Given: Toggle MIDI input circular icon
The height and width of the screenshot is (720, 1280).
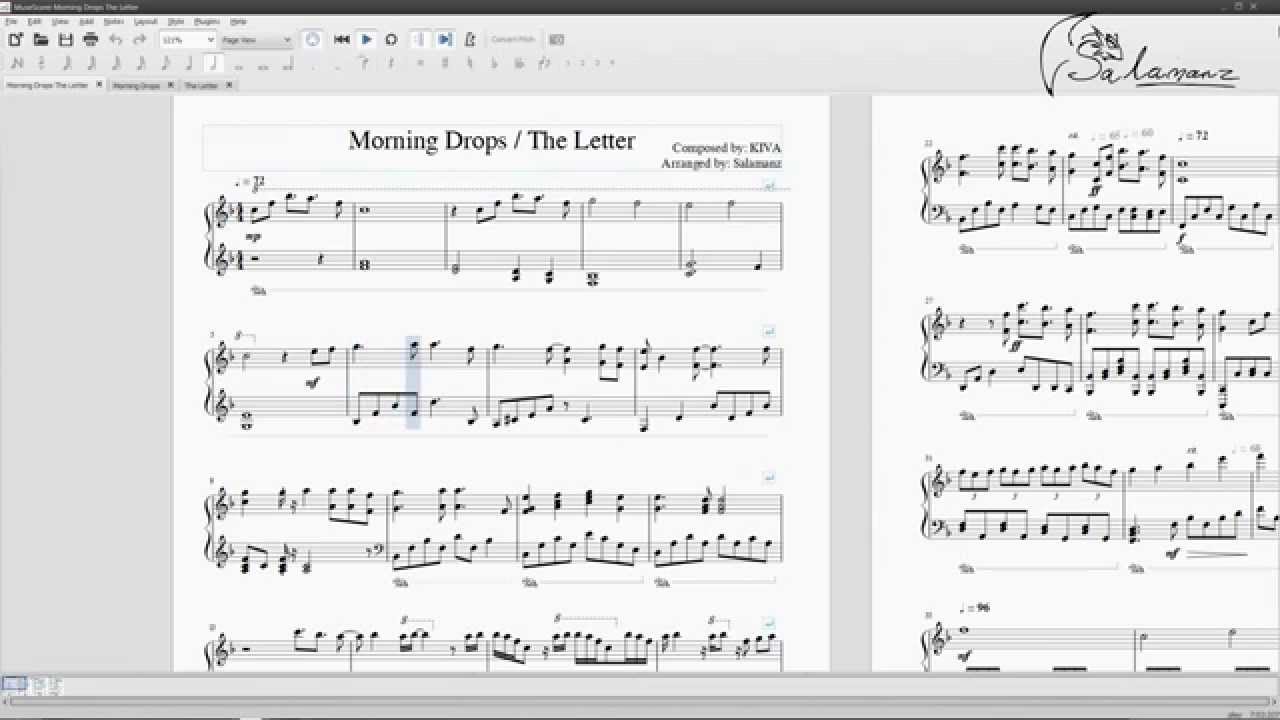Looking at the screenshot, I should point(312,39).
